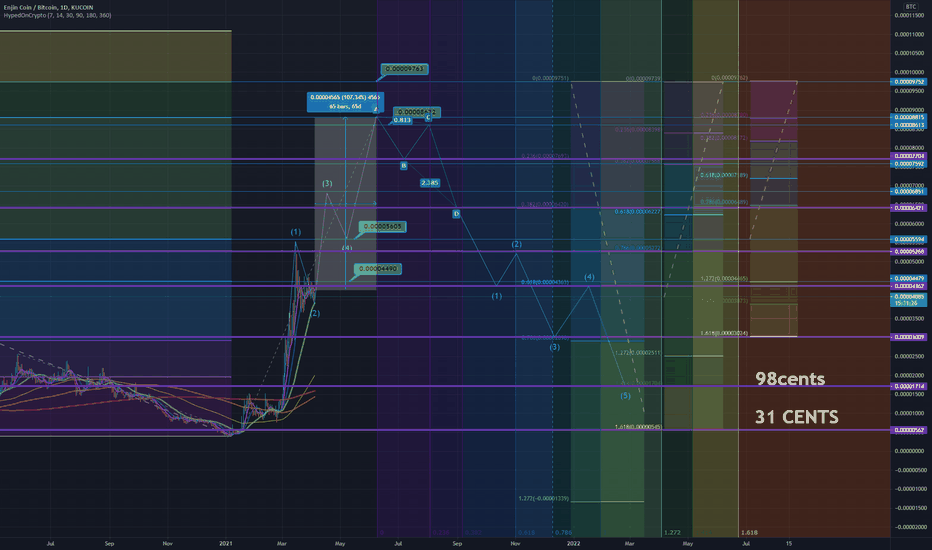Select the 1.618(0.00000545) fib level label
Image resolution: width=932 pixels, height=550 pixels.
coord(637,427)
